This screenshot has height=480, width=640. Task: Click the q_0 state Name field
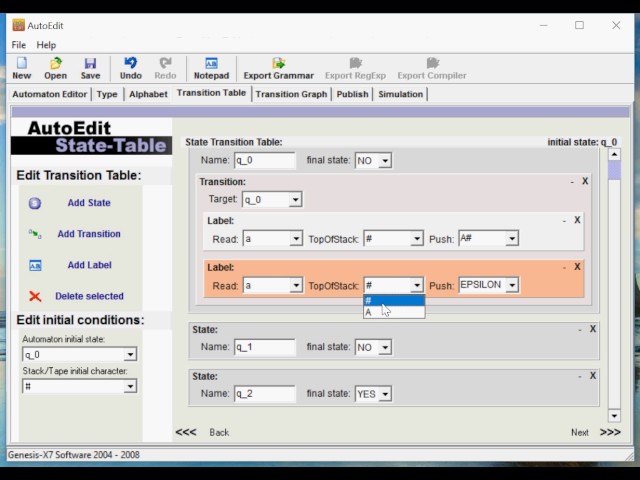pyautogui.click(x=264, y=161)
